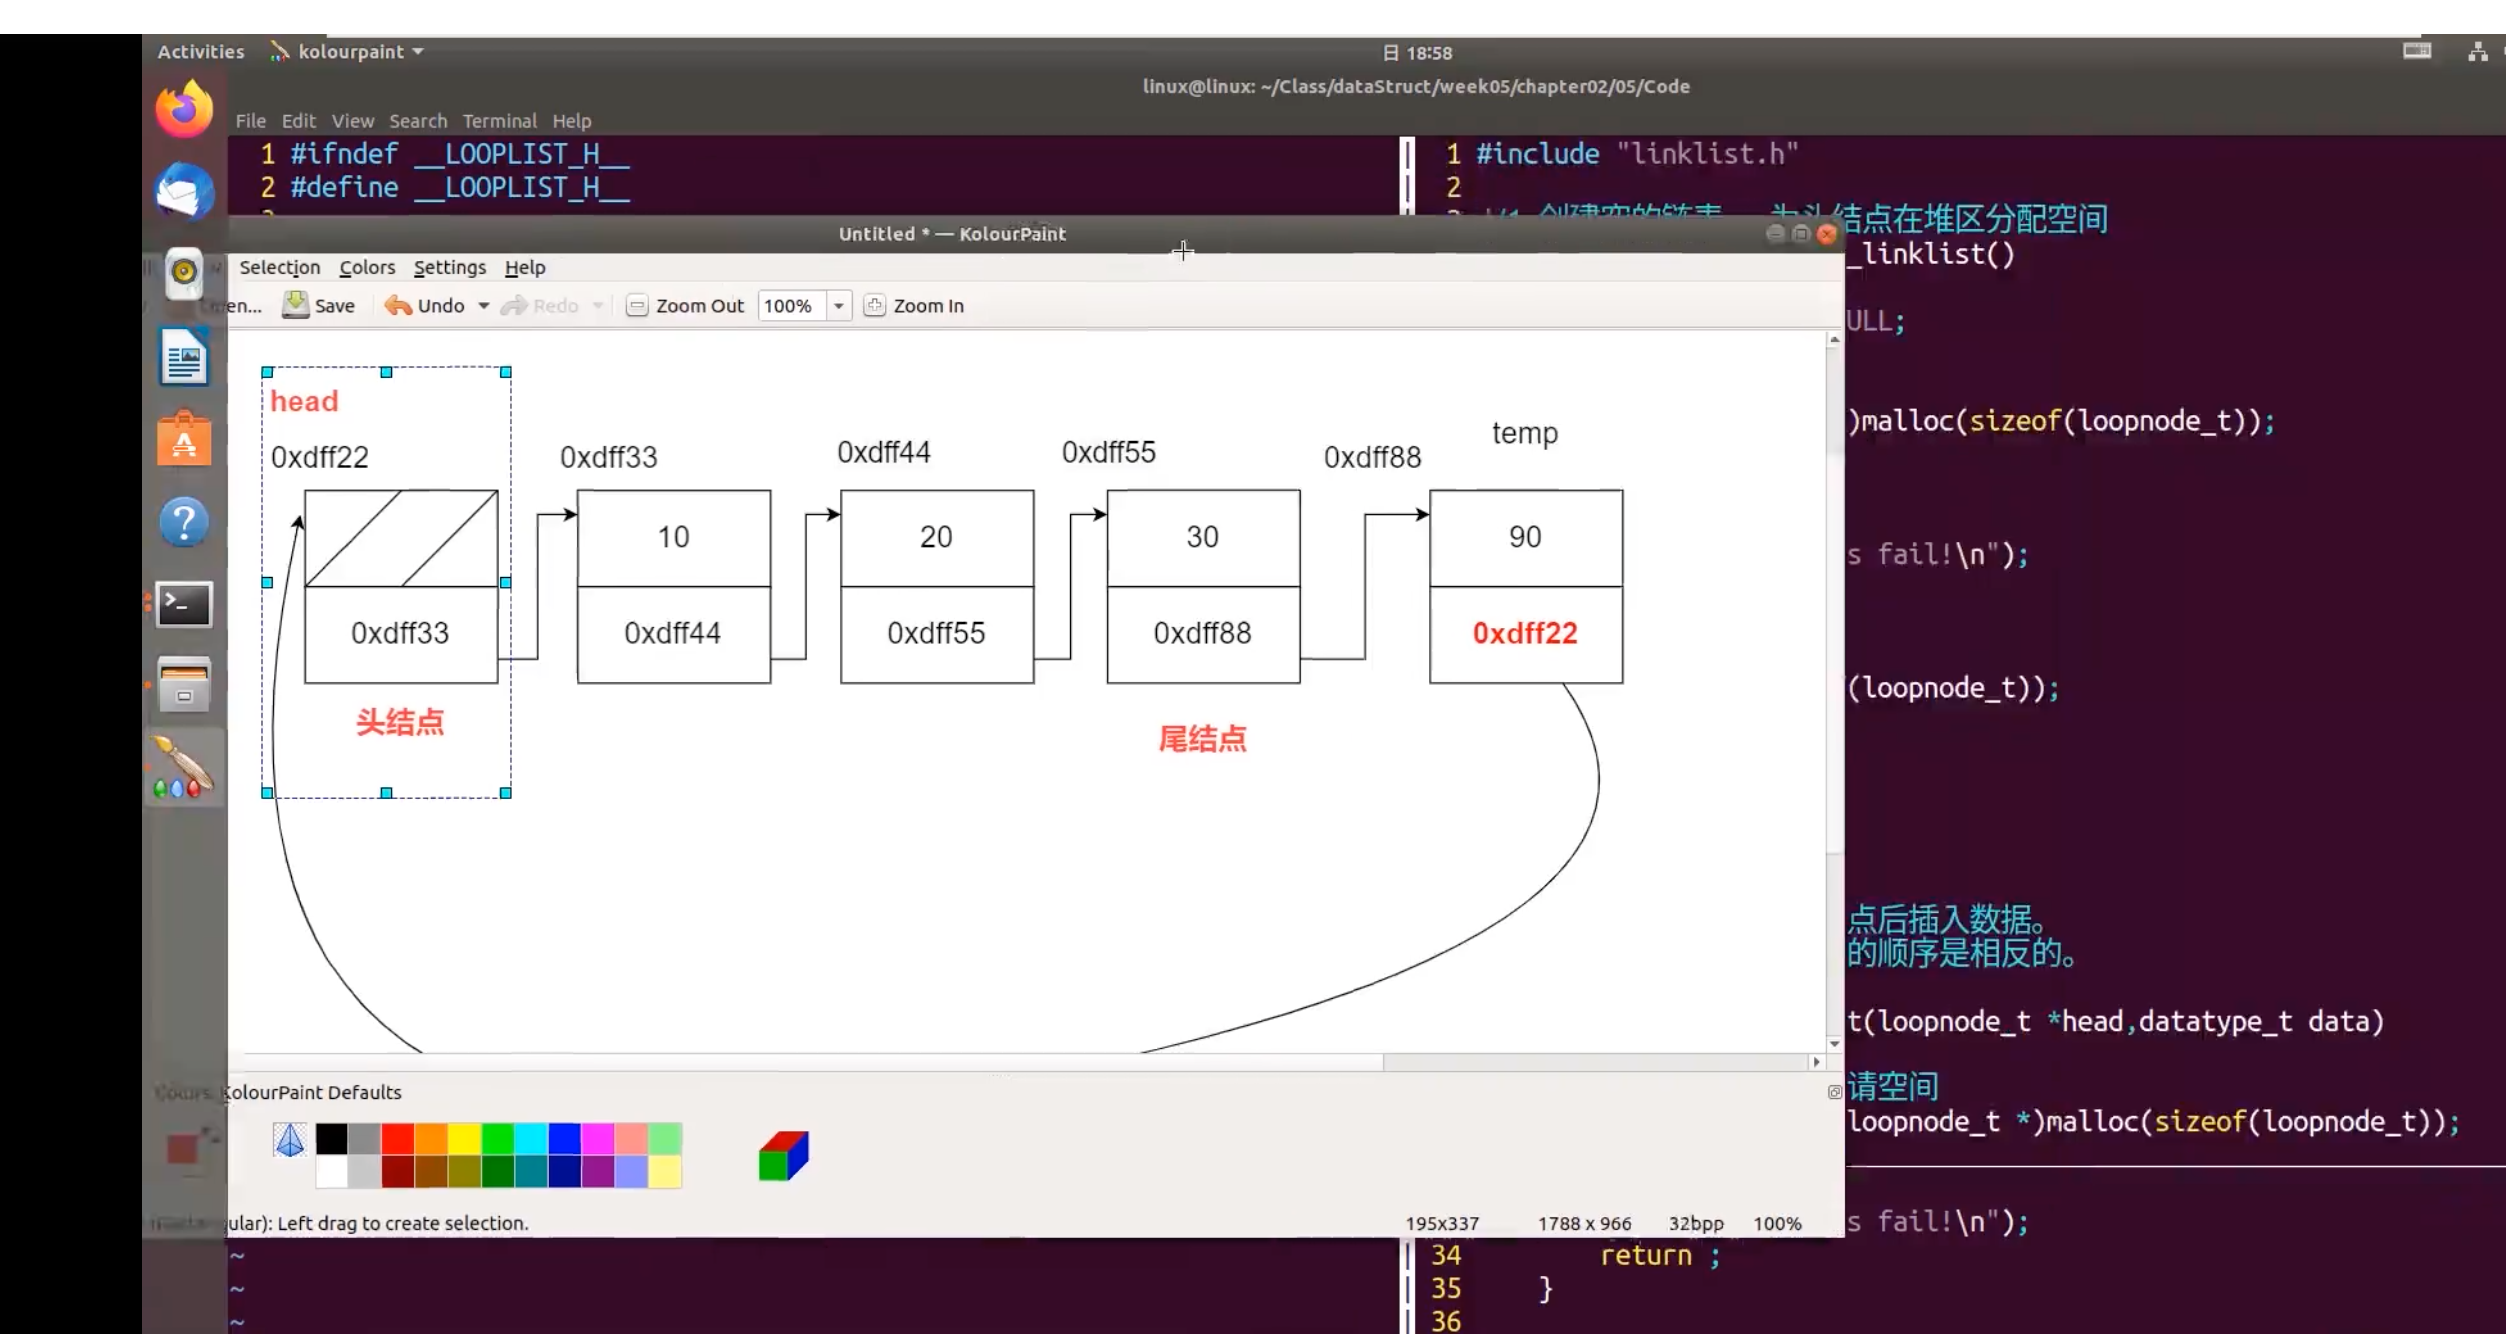Open Firefox from the dock
The height and width of the screenshot is (1334, 2506).
tap(184, 109)
